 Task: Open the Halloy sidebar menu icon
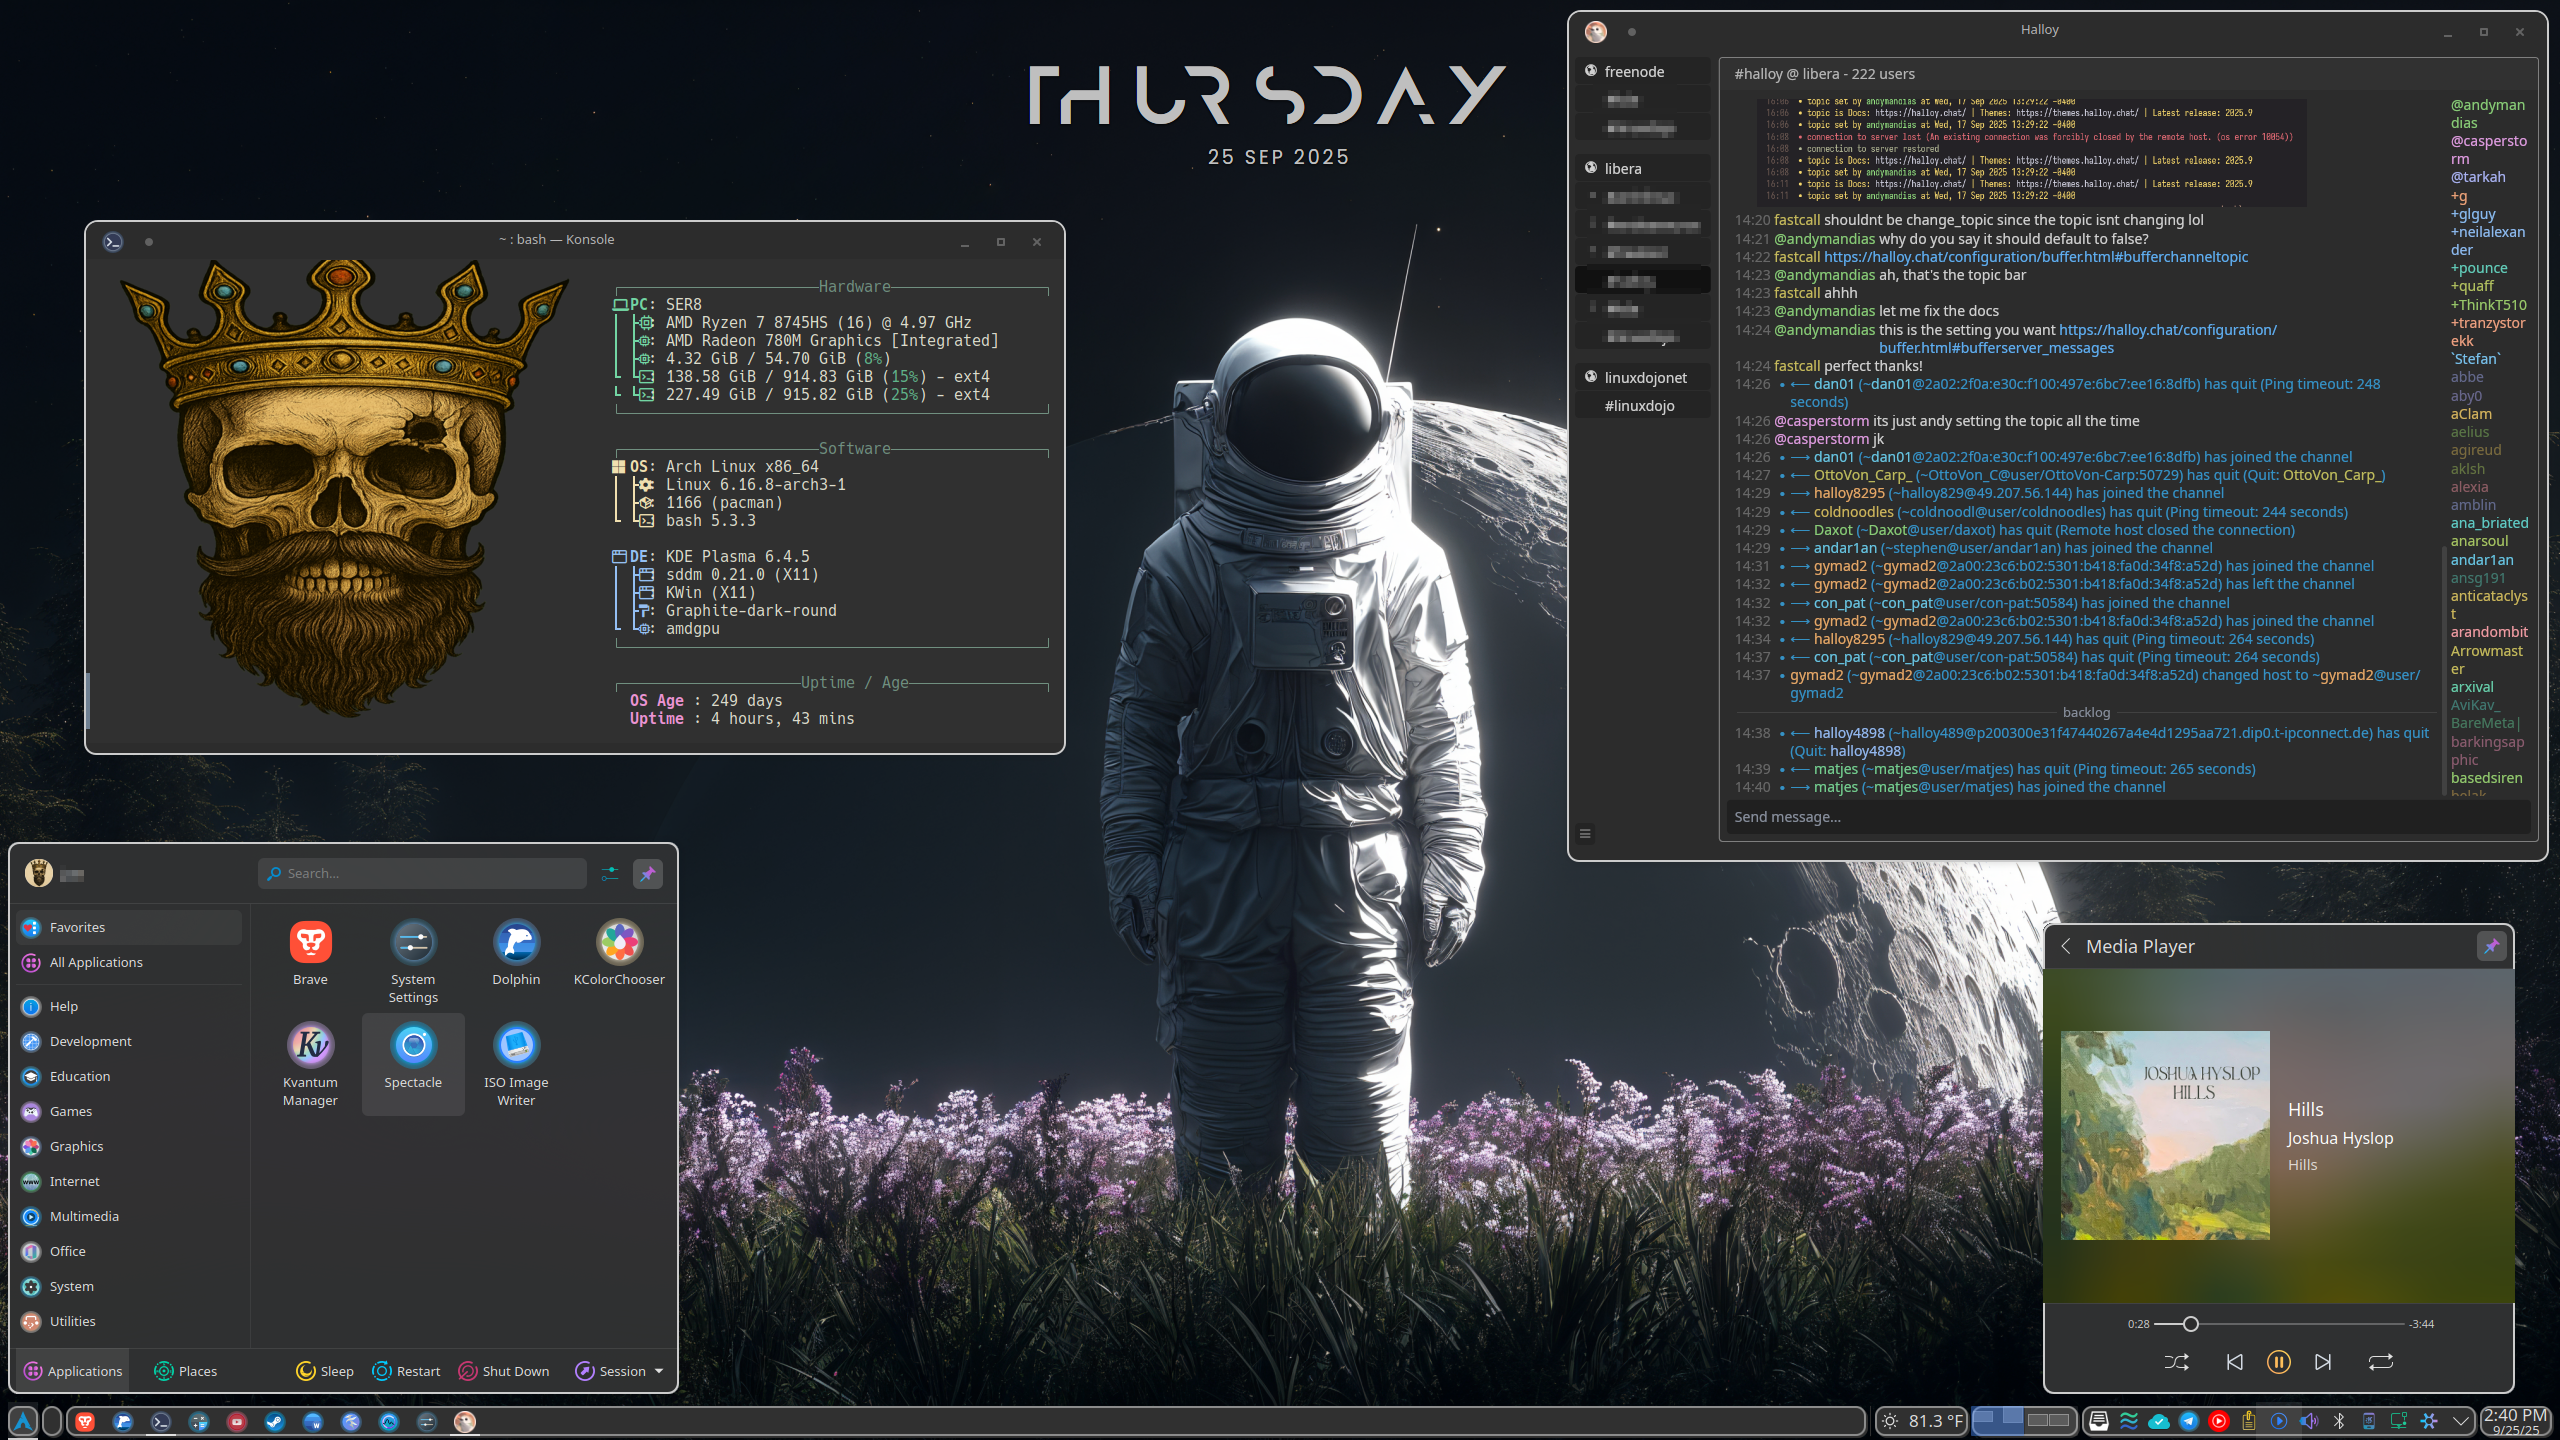click(x=1585, y=833)
